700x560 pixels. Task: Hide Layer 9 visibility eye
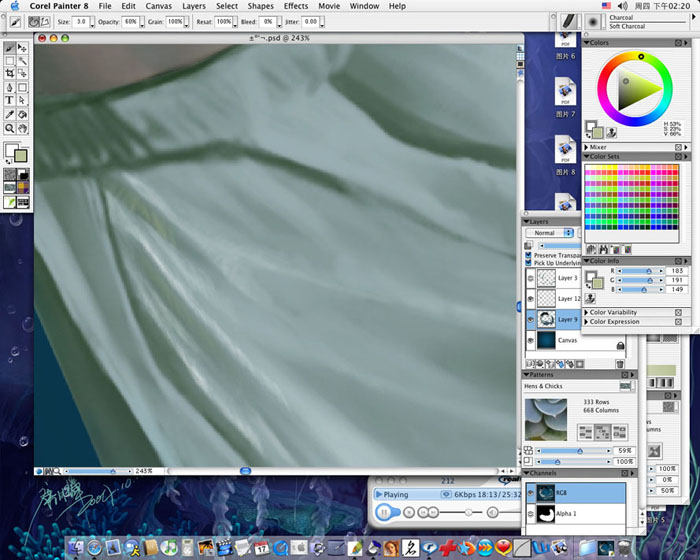click(x=530, y=319)
